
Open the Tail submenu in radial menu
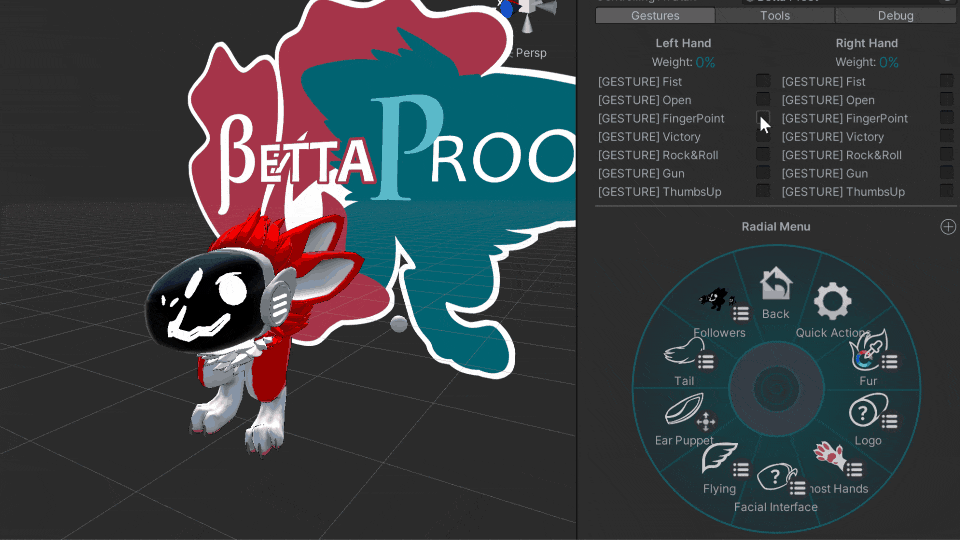coord(690,362)
